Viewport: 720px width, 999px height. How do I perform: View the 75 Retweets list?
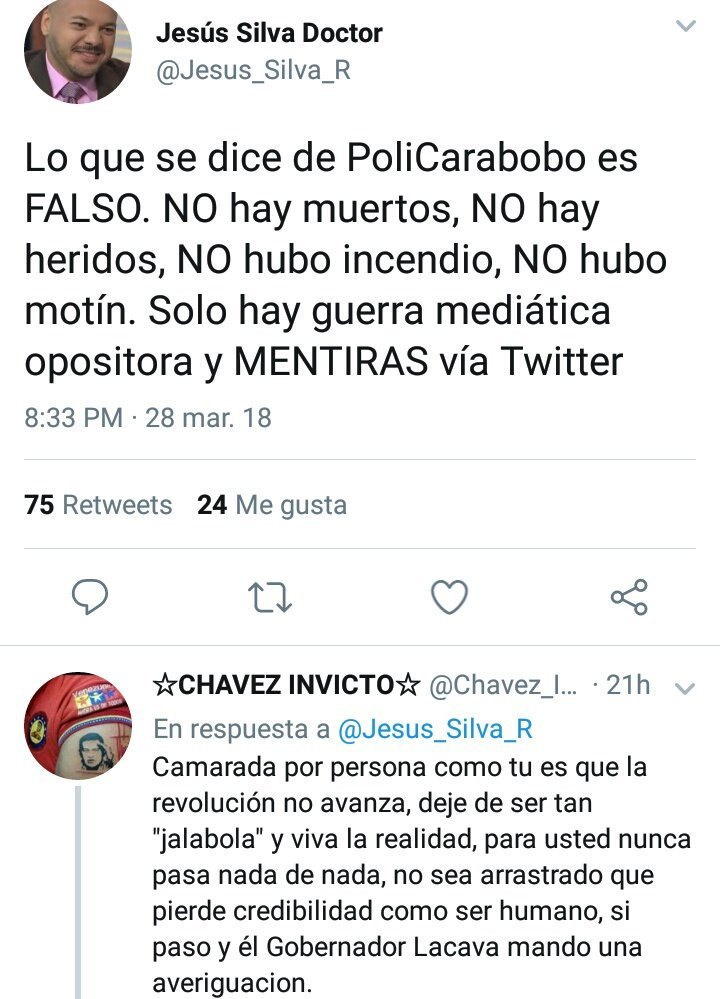[x=98, y=505]
